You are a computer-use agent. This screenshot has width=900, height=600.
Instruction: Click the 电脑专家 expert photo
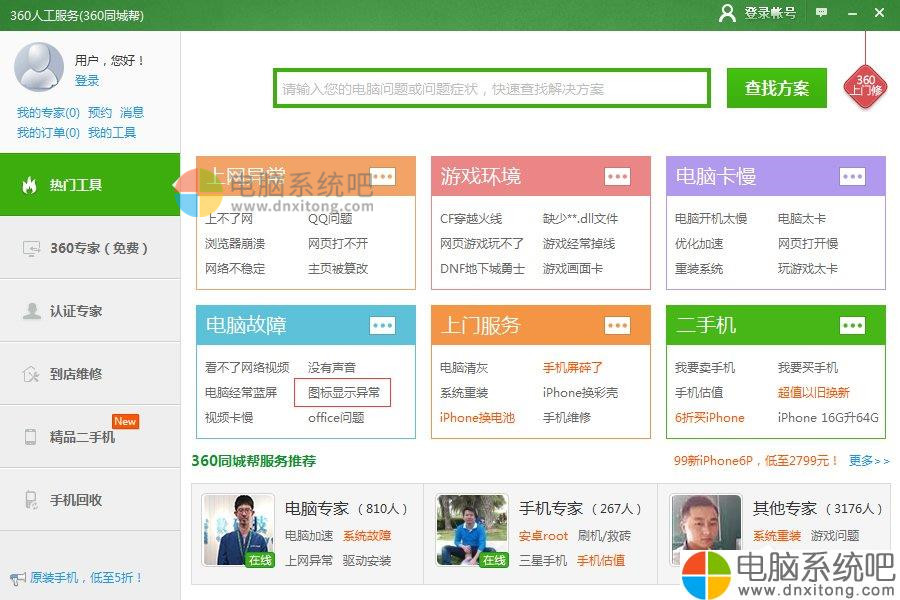(238, 530)
